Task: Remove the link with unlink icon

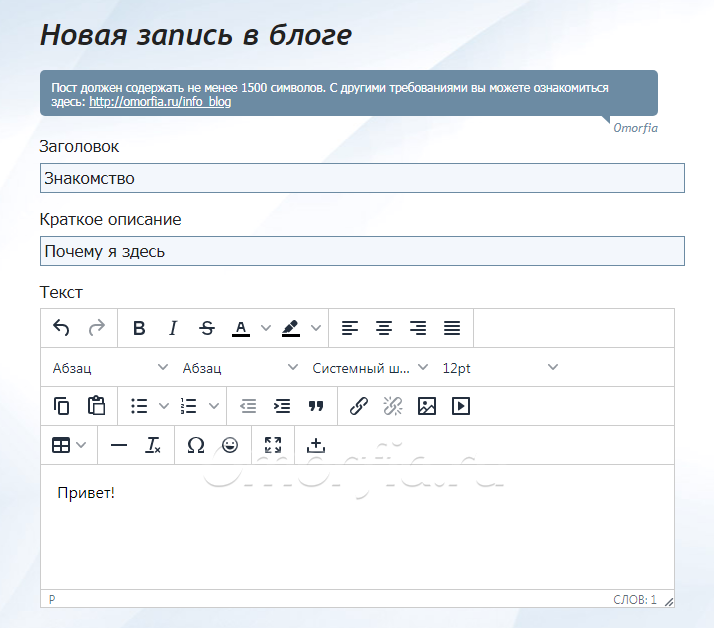Action: pos(393,406)
